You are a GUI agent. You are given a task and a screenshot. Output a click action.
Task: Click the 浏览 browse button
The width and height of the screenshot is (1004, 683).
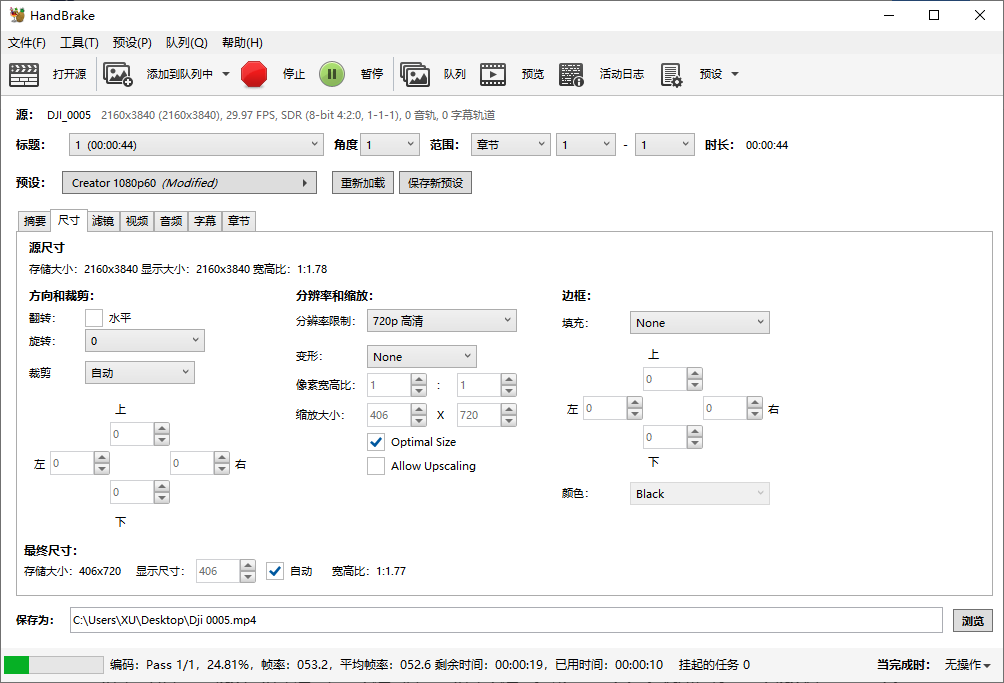tap(972, 620)
